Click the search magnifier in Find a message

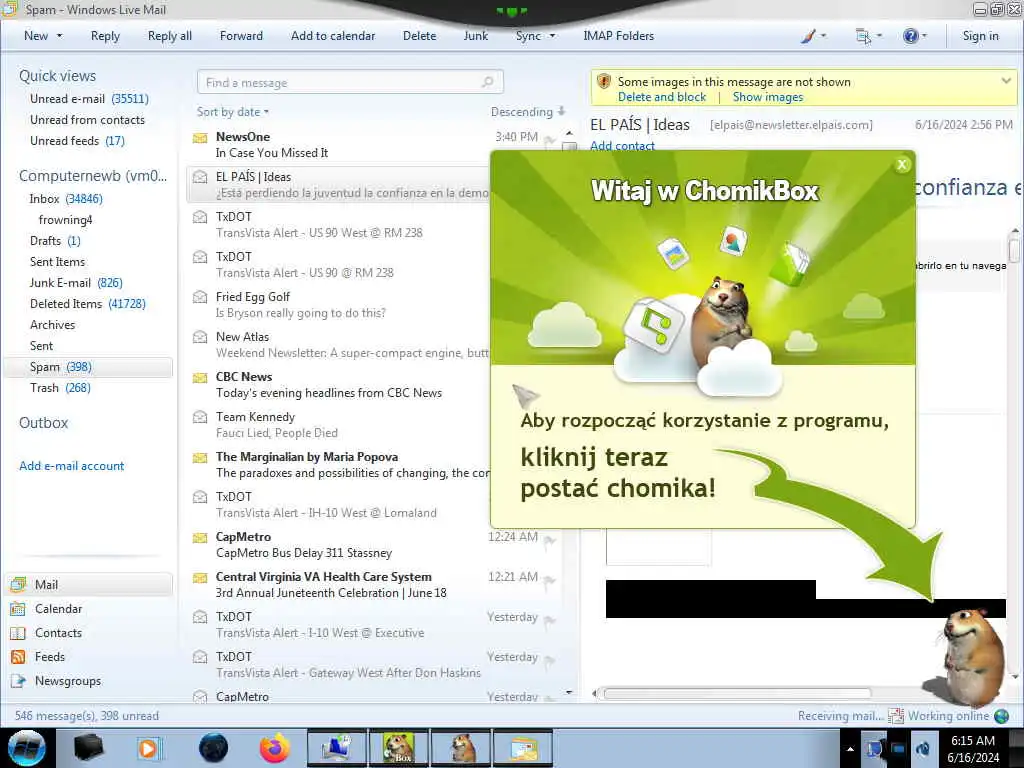click(x=487, y=82)
